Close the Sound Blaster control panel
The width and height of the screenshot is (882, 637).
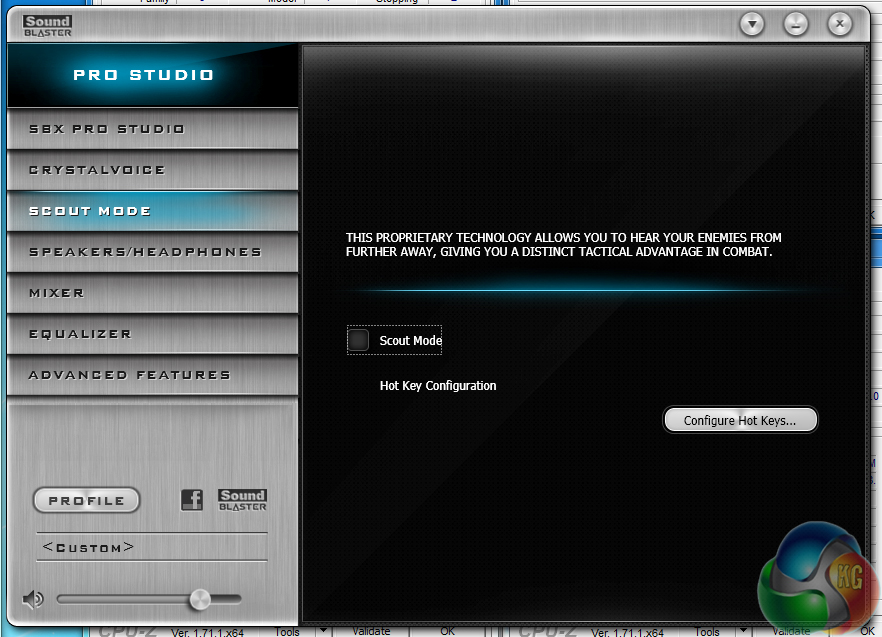[x=840, y=24]
